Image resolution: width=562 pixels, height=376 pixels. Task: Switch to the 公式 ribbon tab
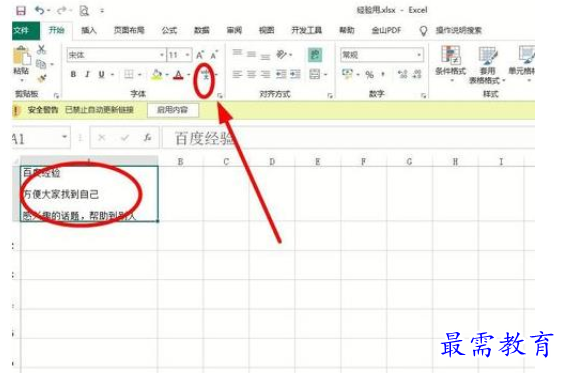169,30
